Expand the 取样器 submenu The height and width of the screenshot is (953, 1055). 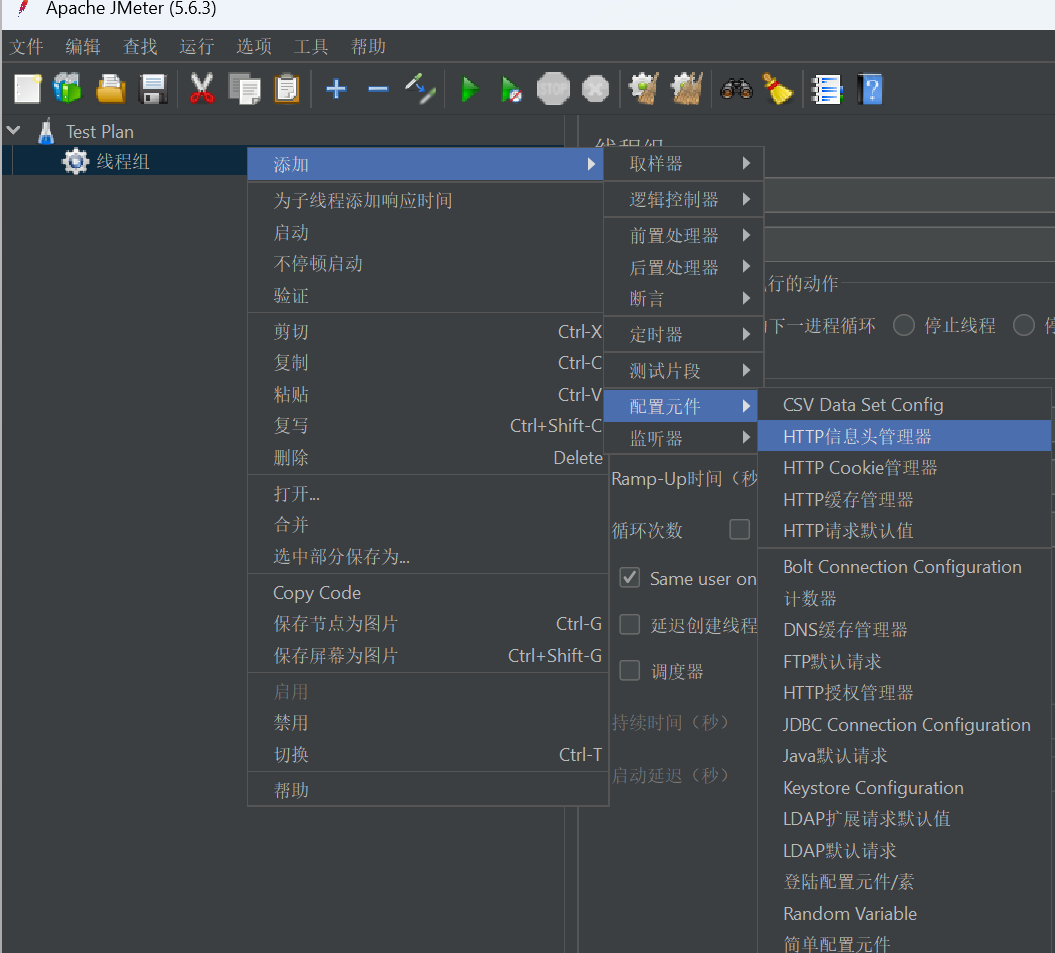pyautogui.click(x=684, y=164)
